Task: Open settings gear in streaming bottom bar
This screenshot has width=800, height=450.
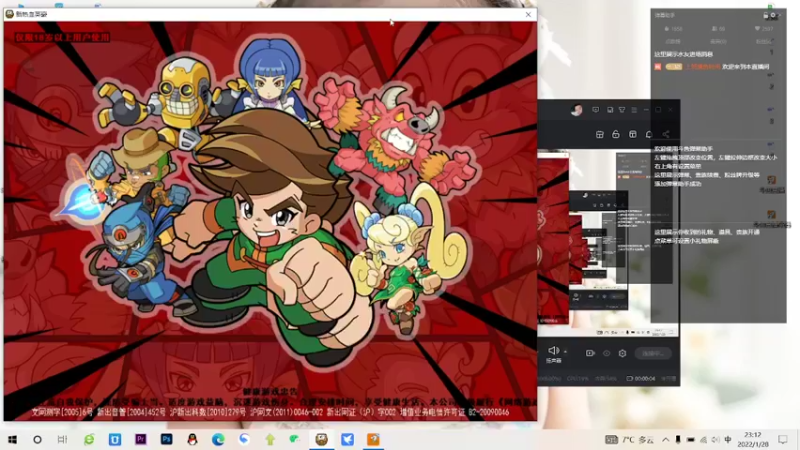Action: 622,353
